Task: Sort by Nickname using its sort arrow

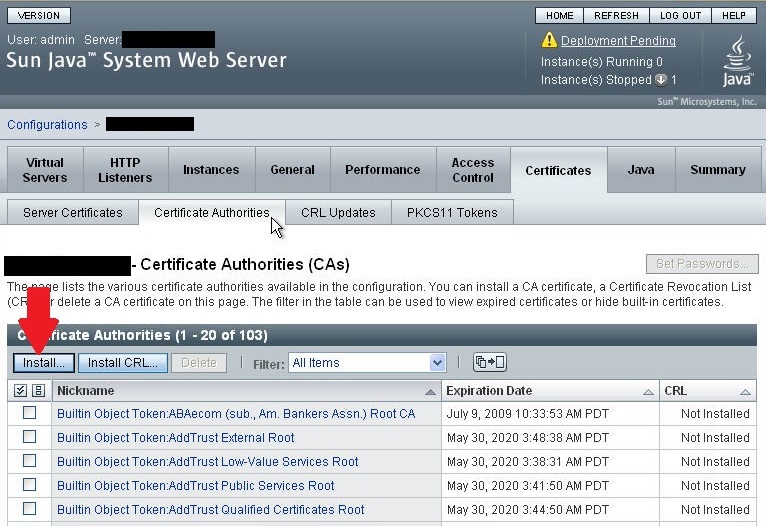Action: [431, 392]
